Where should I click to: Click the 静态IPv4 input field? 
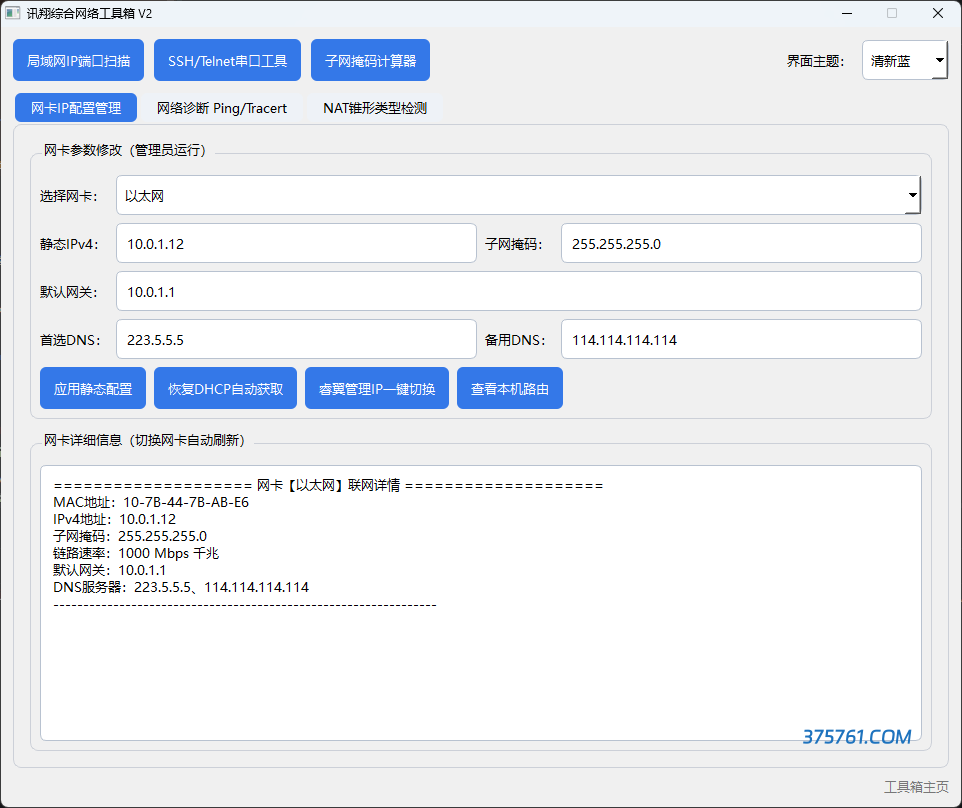pos(296,244)
